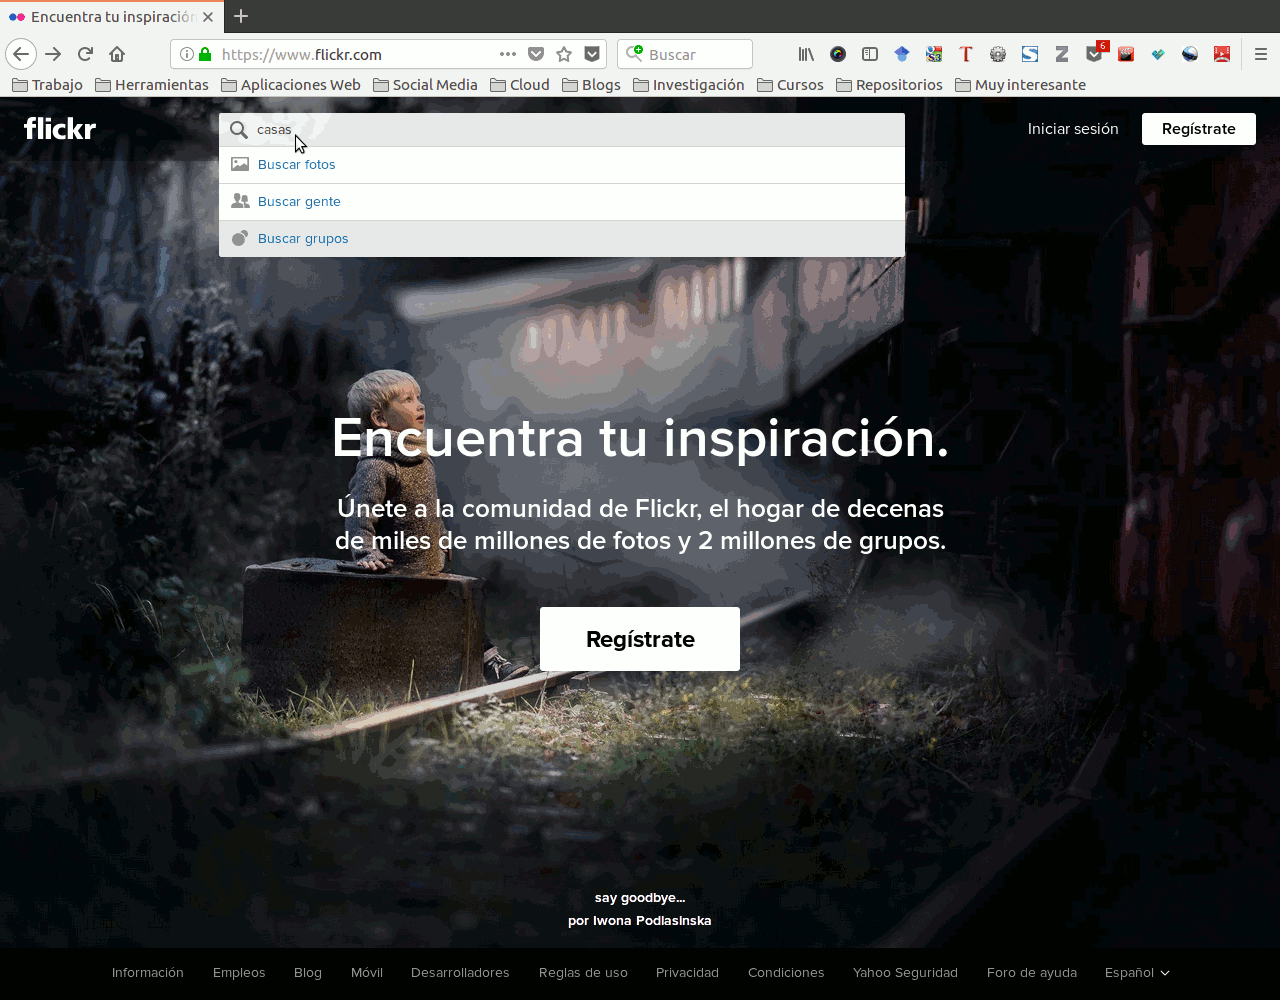1280x1000 pixels.
Task: Open the Cursos bookmarks folder
Action: (x=790, y=85)
